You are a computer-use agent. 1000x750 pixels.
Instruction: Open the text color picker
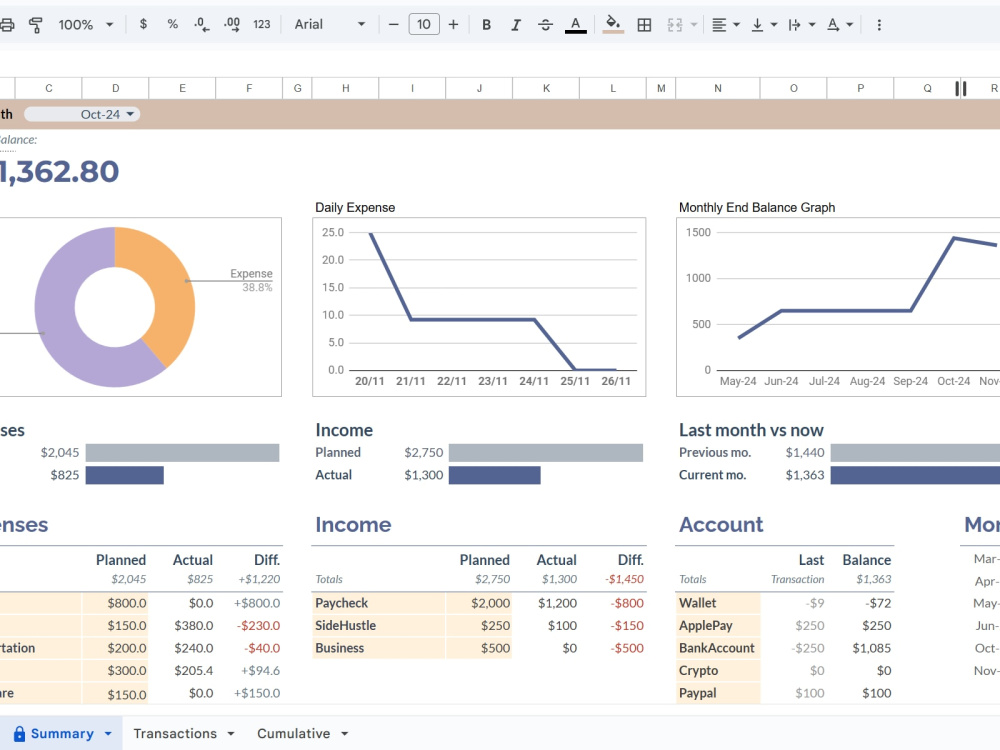[575, 24]
